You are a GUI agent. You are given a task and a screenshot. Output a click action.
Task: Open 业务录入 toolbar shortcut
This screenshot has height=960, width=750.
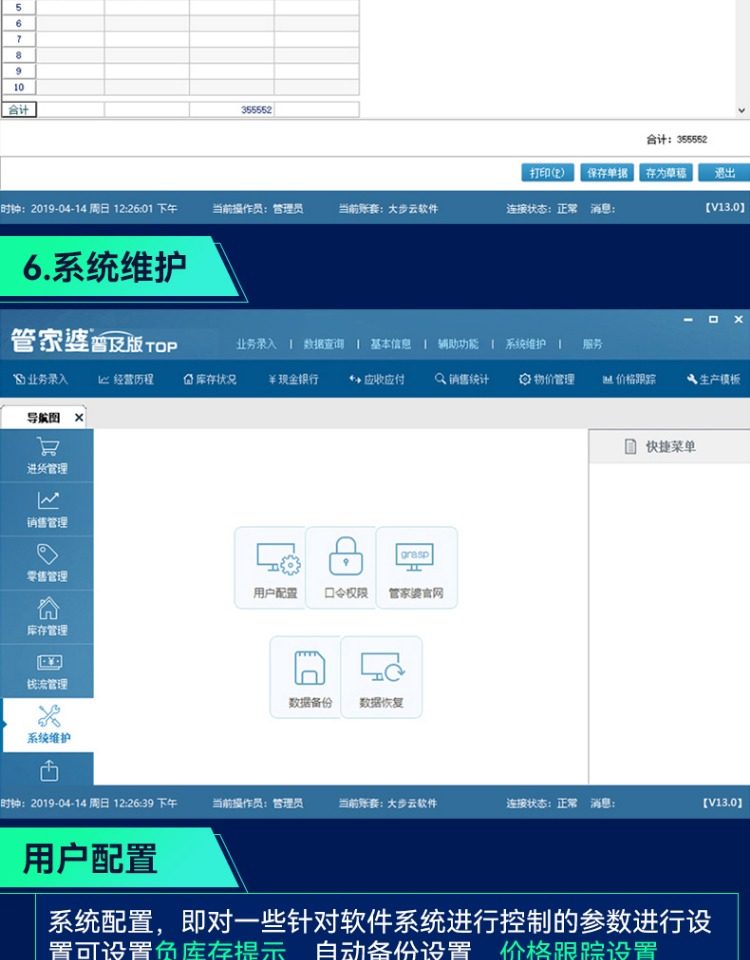point(40,380)
